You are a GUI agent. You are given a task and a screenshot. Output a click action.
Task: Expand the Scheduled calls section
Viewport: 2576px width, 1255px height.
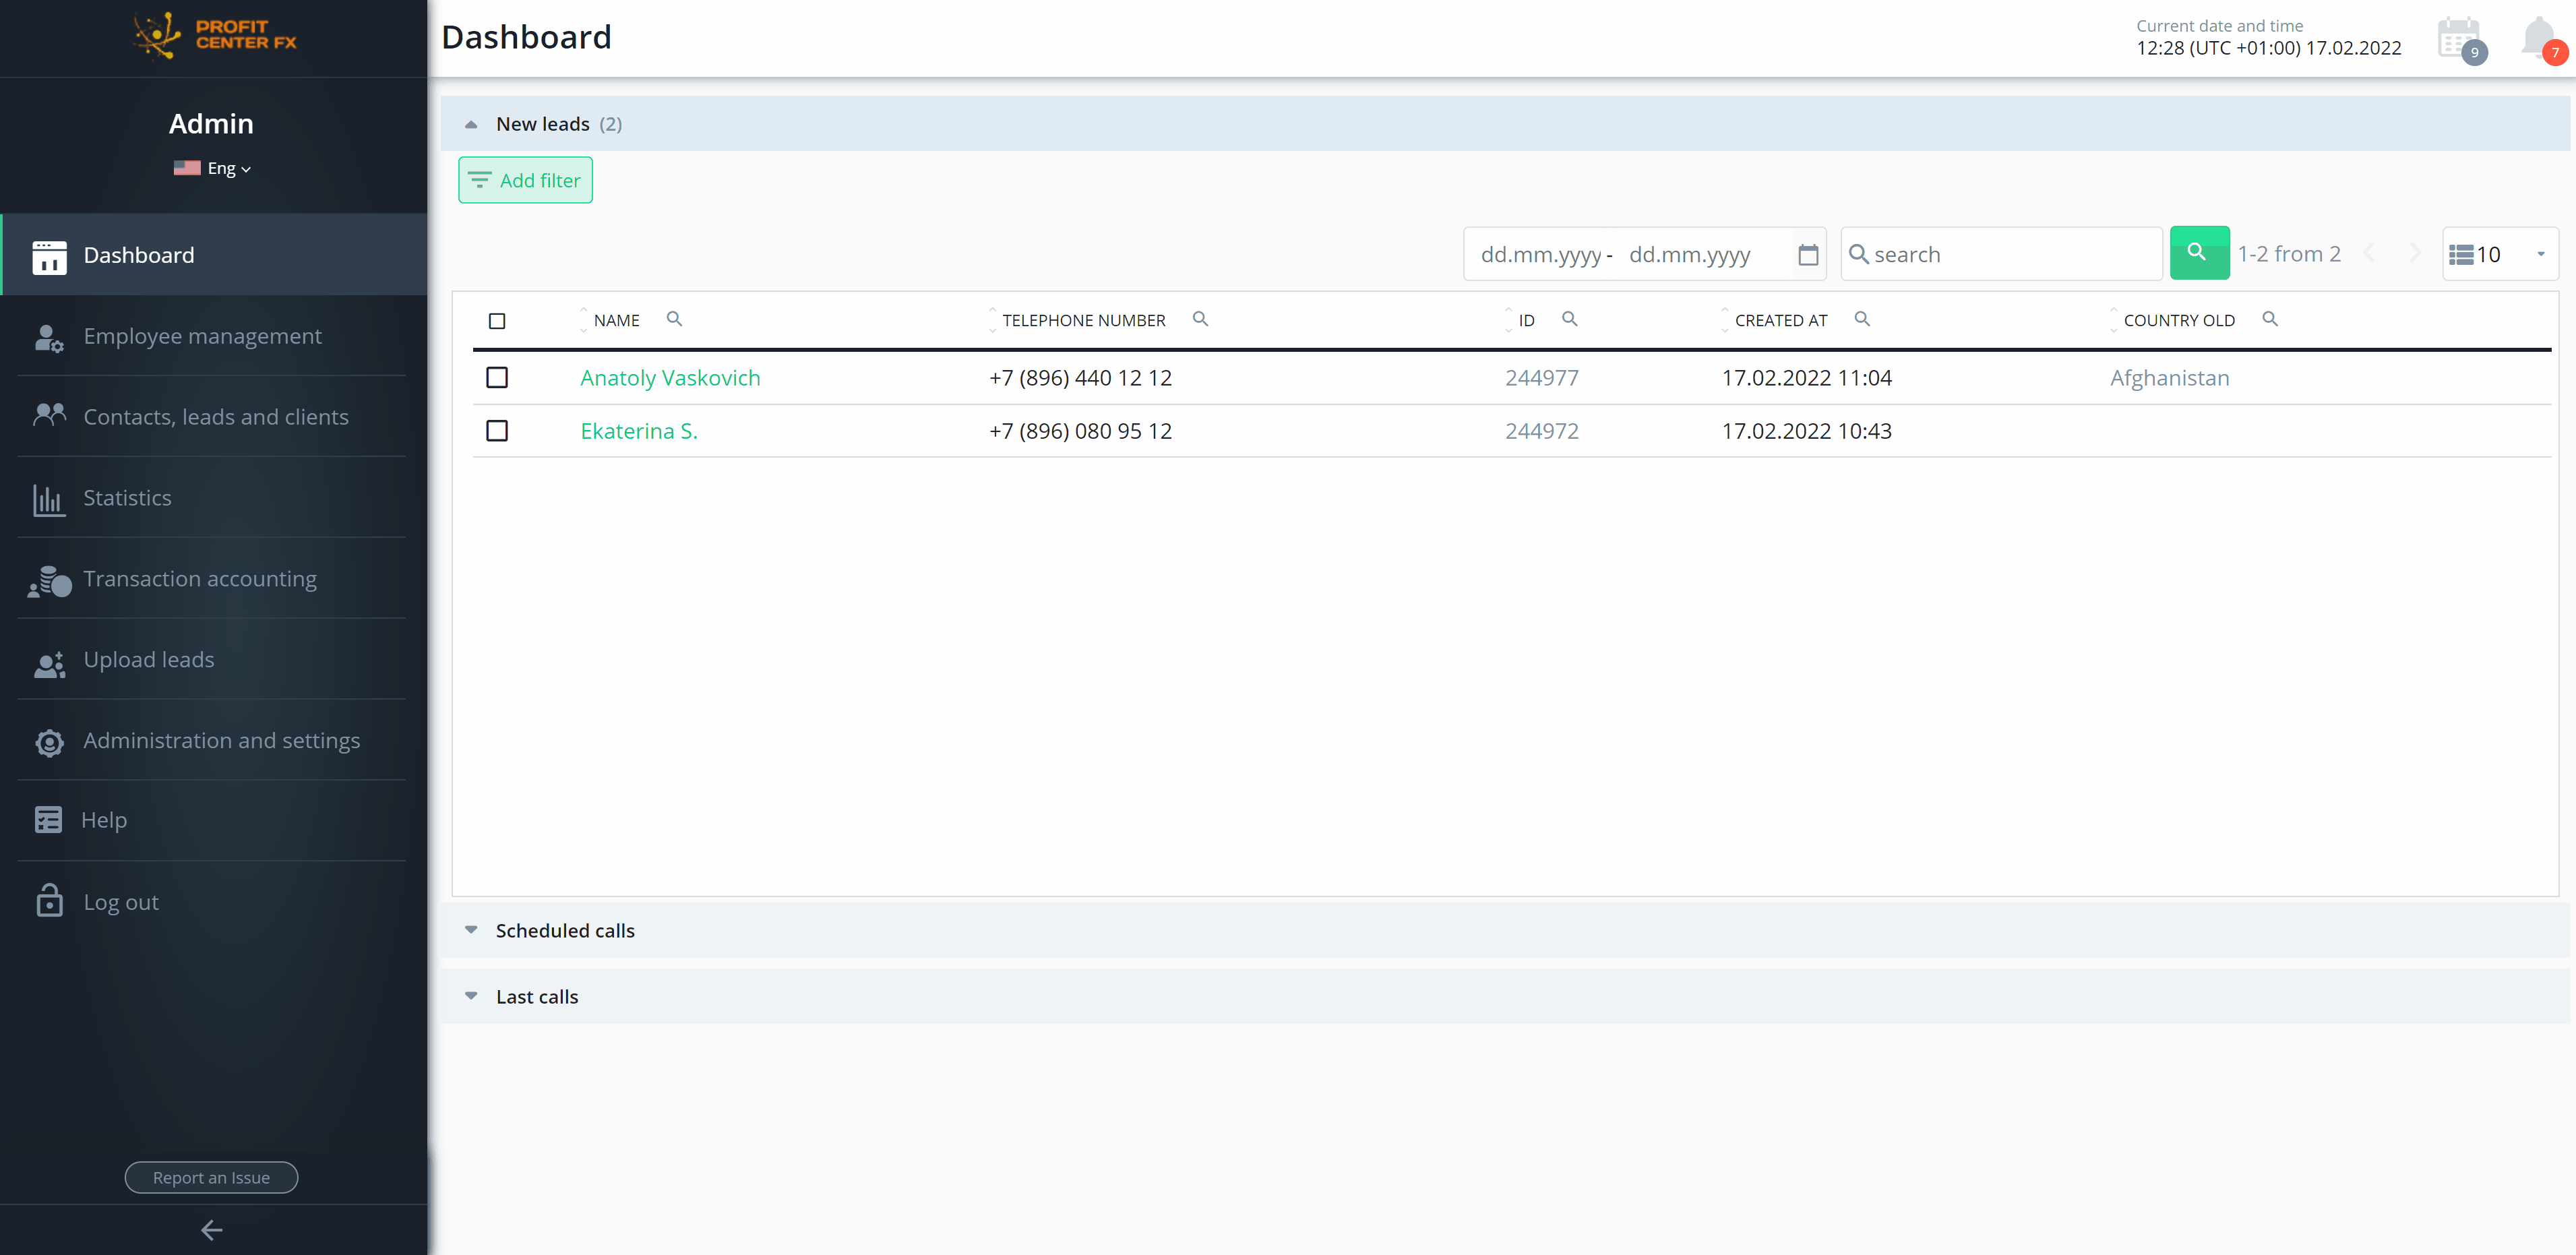pos(470,930)
